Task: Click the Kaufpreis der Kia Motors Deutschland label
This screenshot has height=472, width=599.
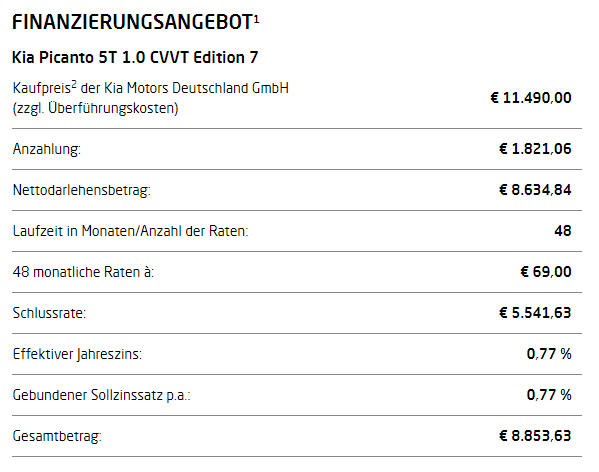Action: point(151,88)
